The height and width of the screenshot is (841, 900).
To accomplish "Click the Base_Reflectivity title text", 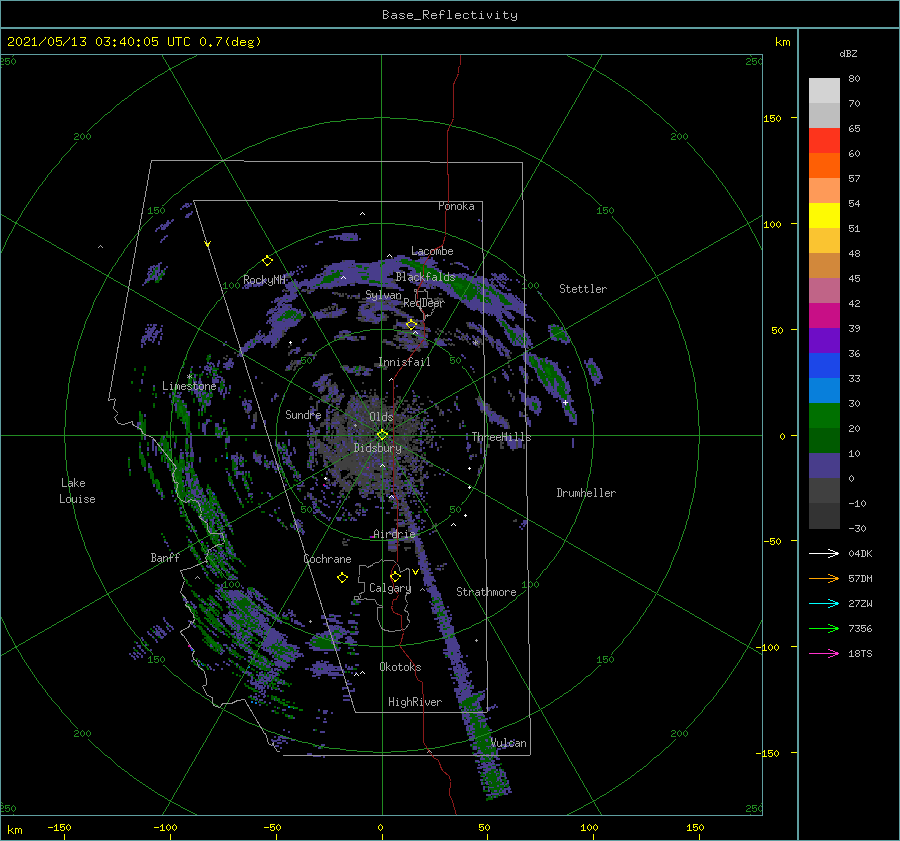I will 450,15.
